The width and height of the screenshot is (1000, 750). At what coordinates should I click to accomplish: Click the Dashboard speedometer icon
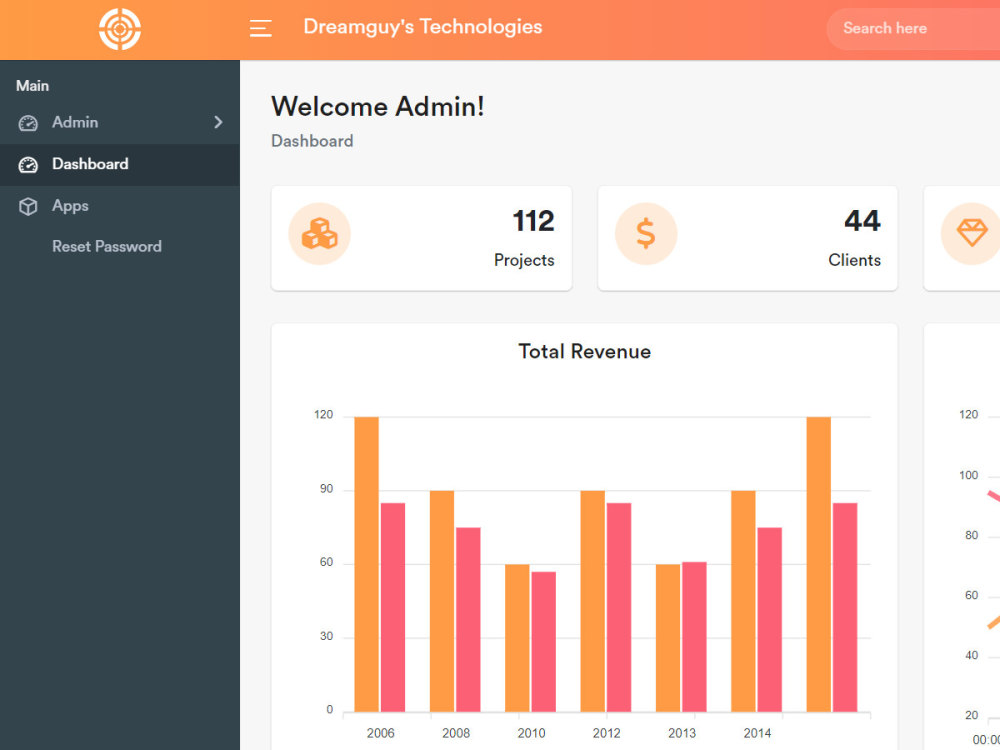coord(28,164)
